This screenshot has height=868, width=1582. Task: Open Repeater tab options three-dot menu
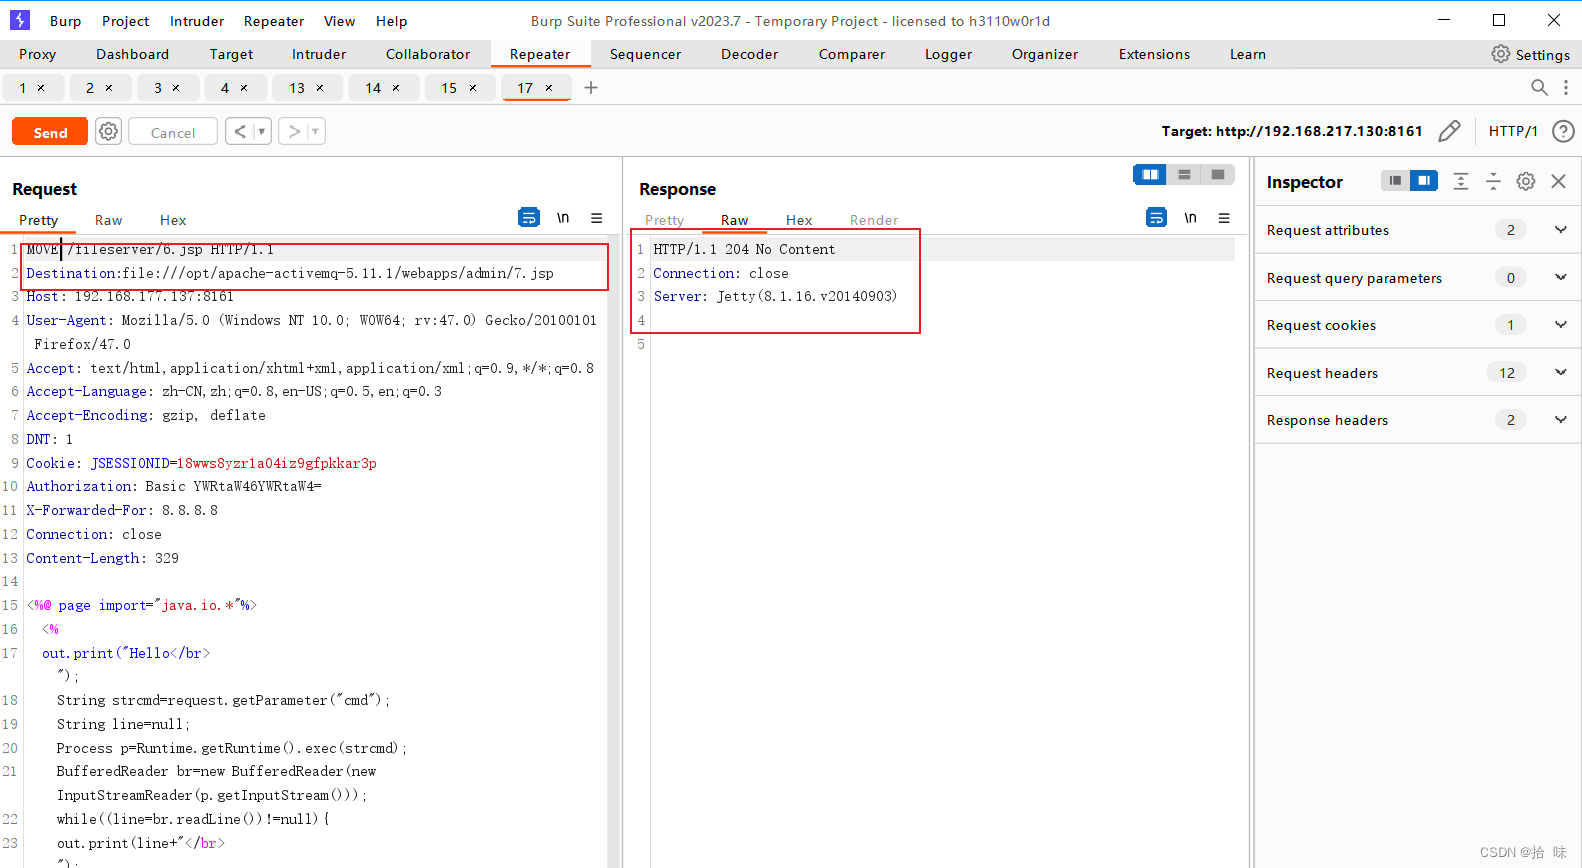1566,88
